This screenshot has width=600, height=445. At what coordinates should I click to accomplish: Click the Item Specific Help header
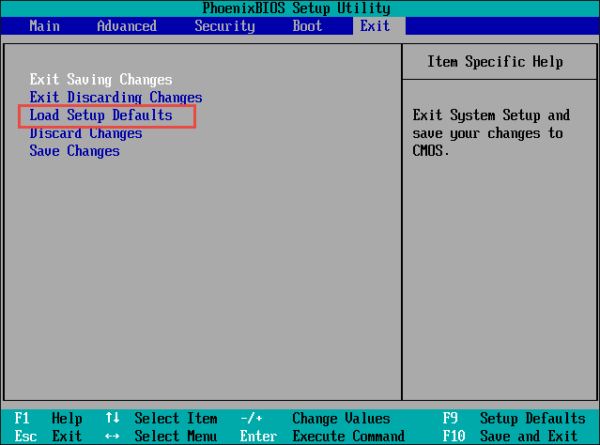point(495,62)
